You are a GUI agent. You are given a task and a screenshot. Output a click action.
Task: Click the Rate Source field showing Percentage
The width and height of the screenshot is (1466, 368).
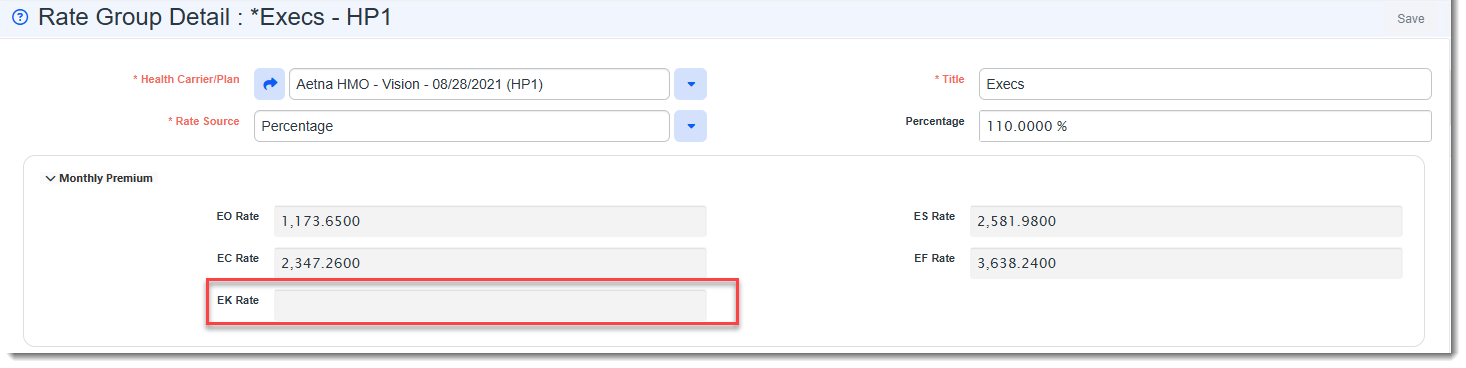462,126
